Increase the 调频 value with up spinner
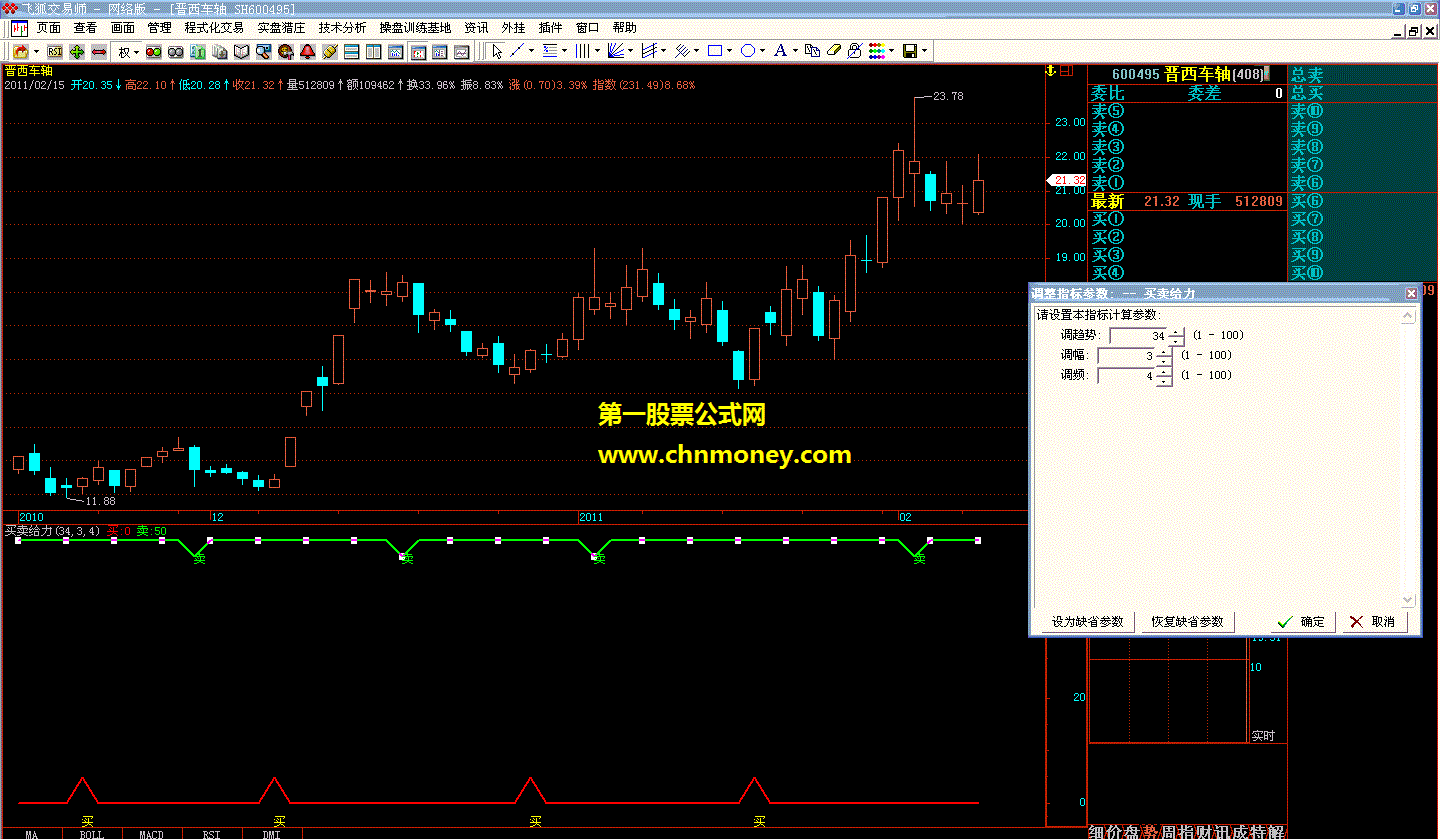 click(x=1164, y=372)
